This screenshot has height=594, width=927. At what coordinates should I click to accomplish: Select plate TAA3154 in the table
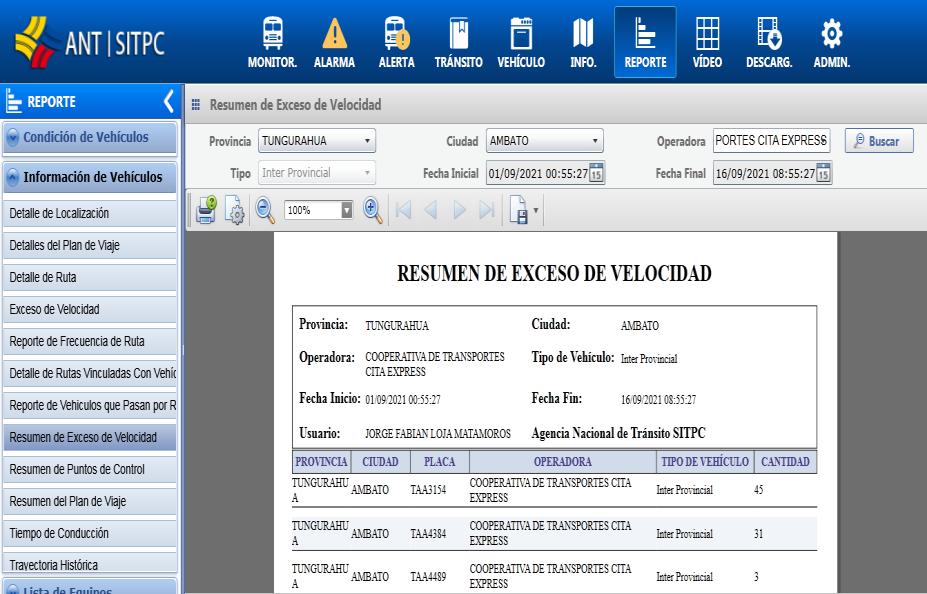click(429, 490)
